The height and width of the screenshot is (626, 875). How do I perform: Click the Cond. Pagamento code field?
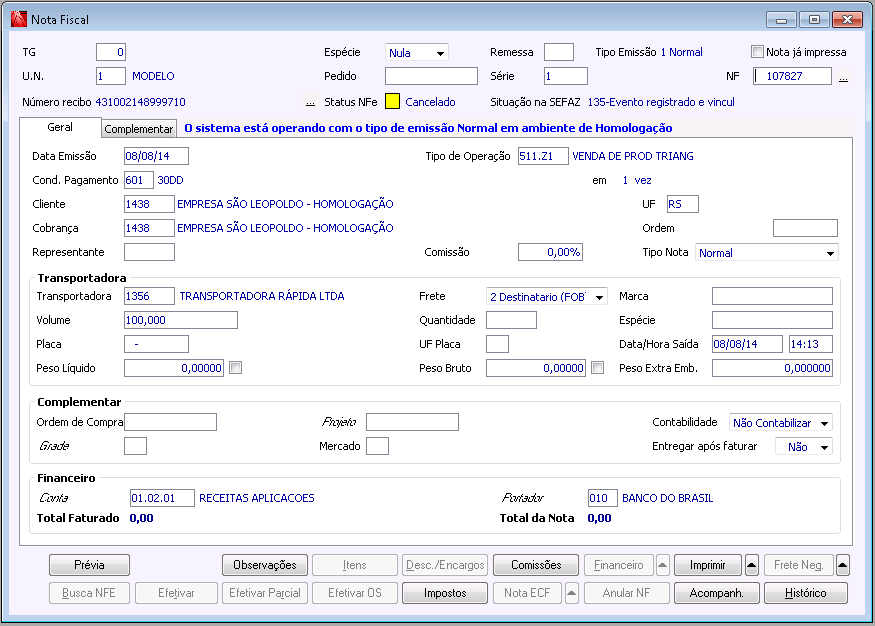point(138,180)
